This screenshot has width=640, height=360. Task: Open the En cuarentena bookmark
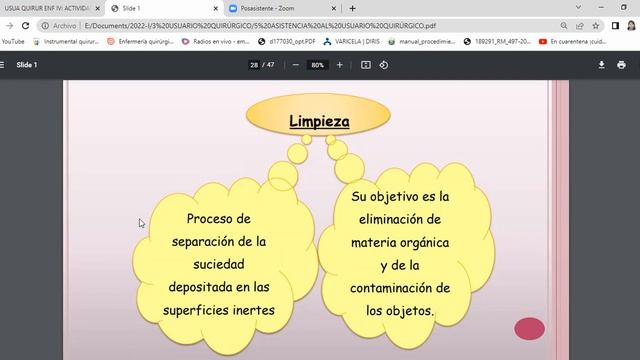click(573, 42)
